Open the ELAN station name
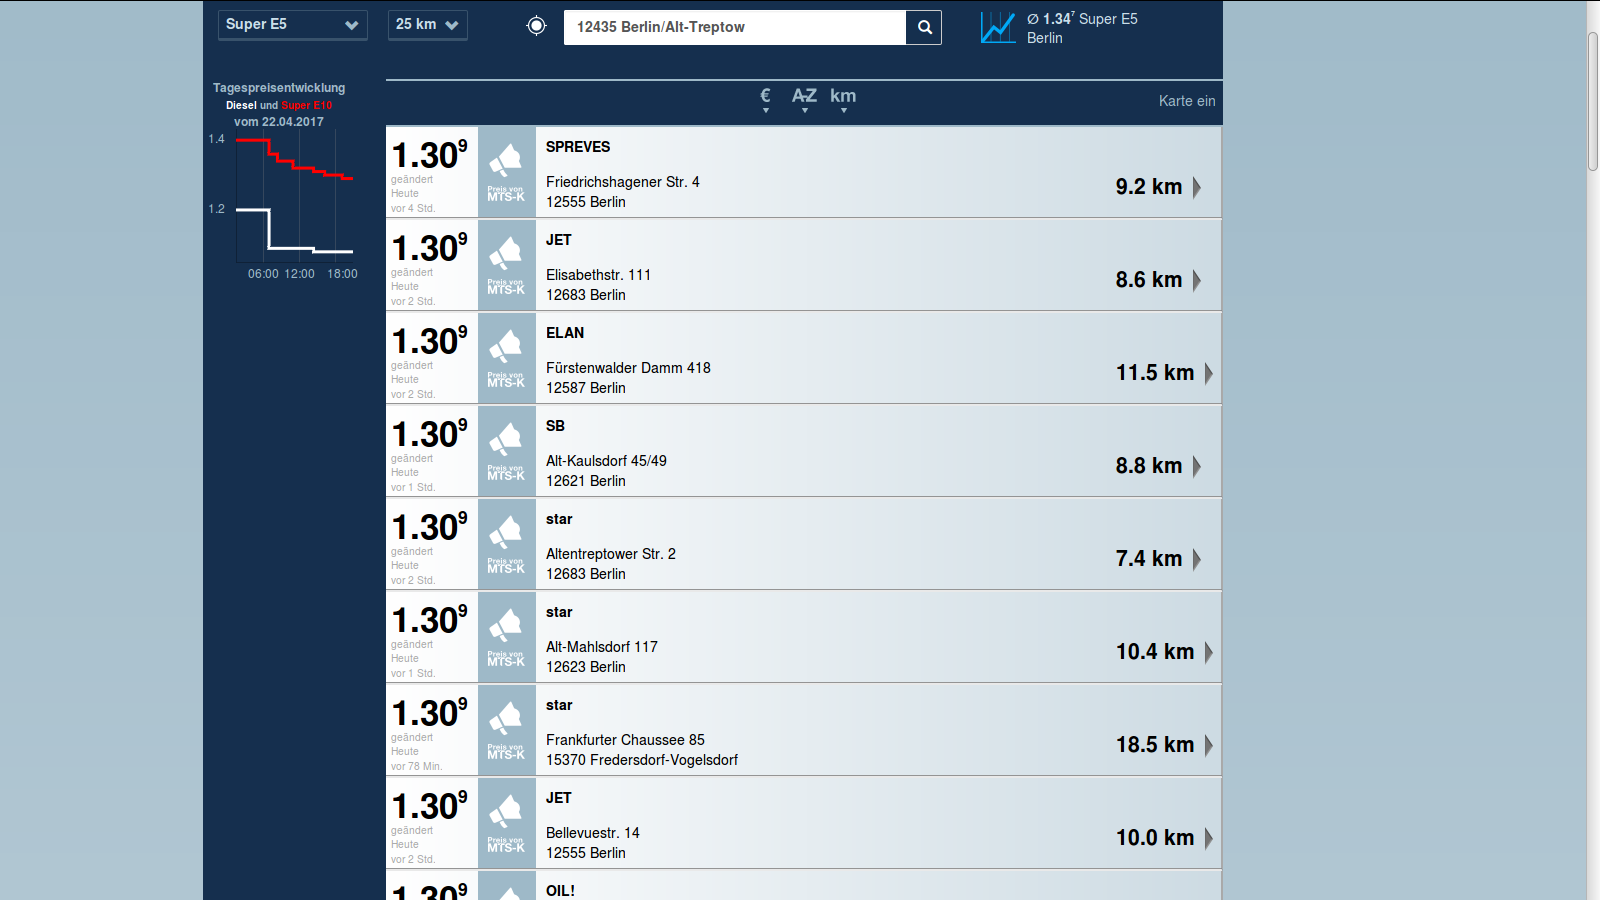 pyautogui.click(x=565, y=333)
